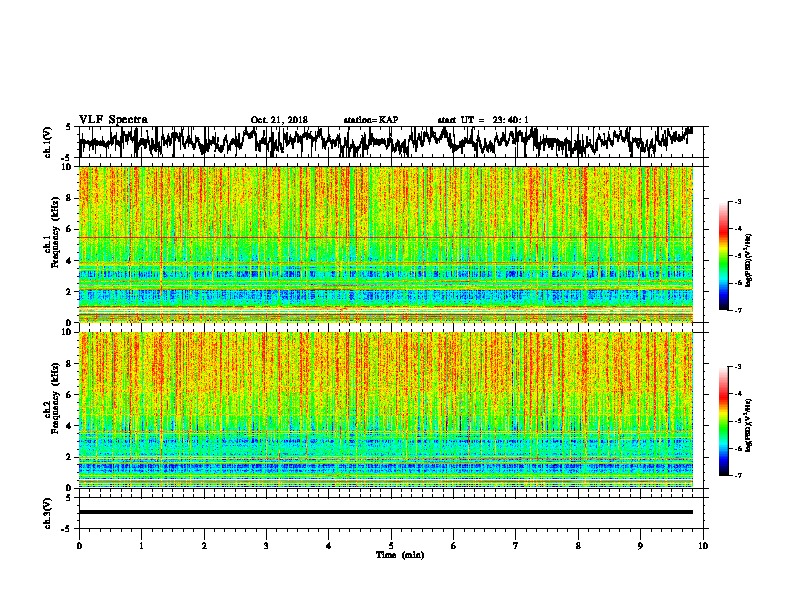Click time axis tick label "2"
This screenshot has width=792, height=612.
tap(204, 546)
